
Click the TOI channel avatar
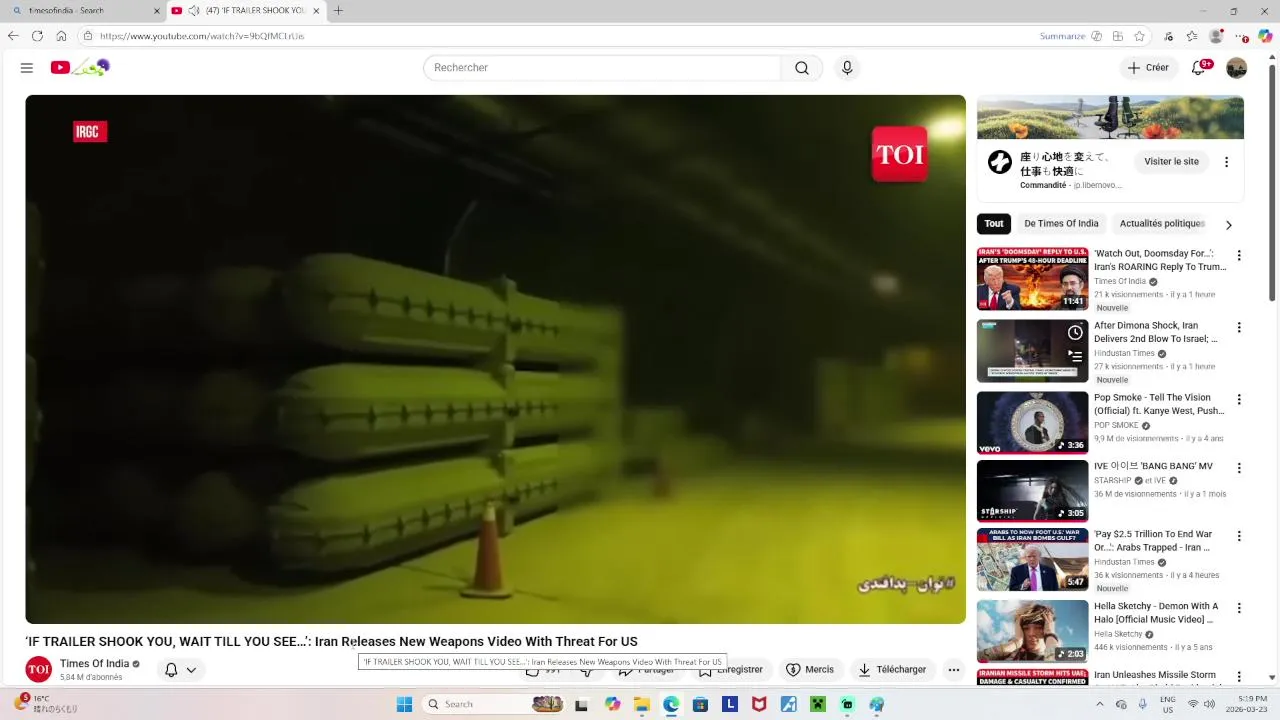click(x=39, y=669)
